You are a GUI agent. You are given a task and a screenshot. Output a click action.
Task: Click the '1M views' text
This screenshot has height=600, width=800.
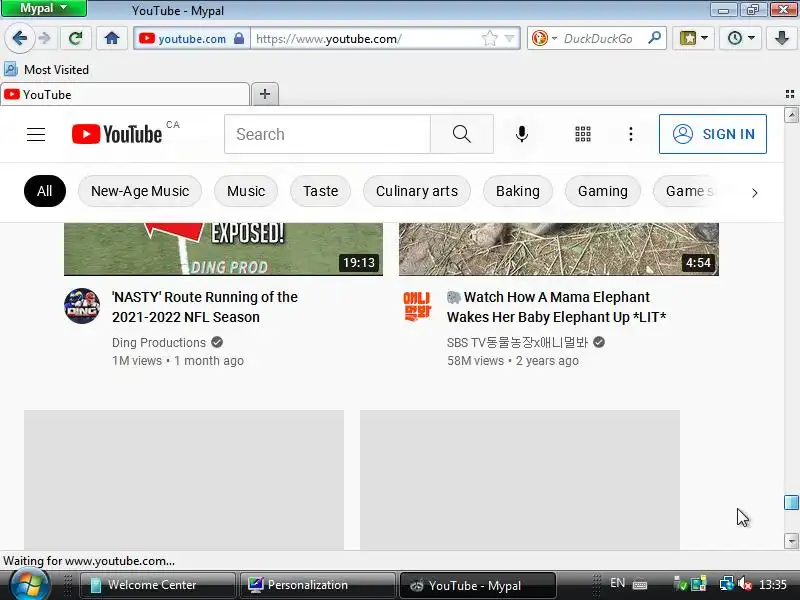coord(137,361)
